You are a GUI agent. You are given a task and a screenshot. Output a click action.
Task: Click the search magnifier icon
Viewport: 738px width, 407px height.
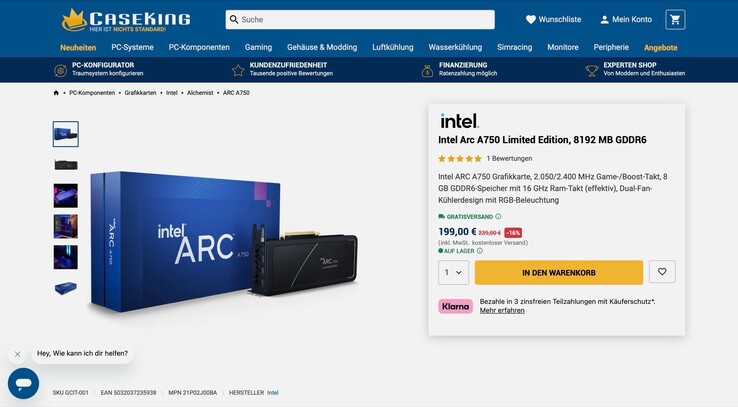click(x=233, y=19)
